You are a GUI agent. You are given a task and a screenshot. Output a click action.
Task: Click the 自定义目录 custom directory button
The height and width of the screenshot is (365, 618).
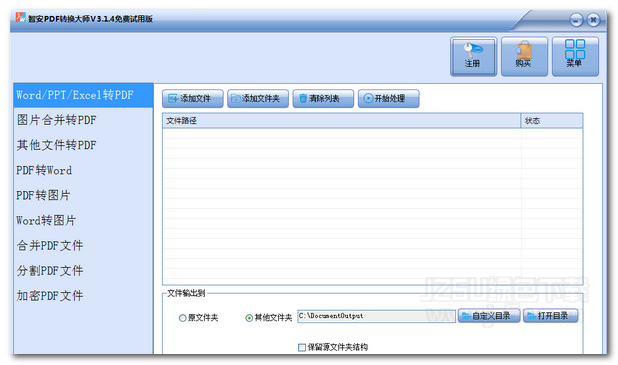(x=489, y=316)
